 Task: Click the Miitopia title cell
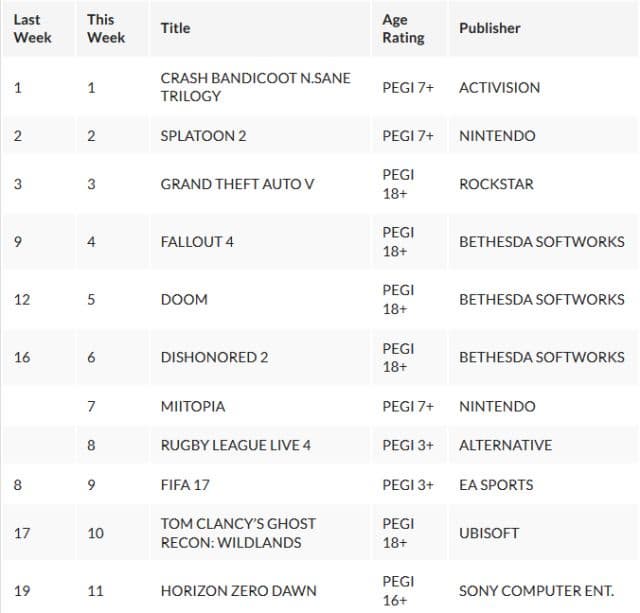coord(193,406)
